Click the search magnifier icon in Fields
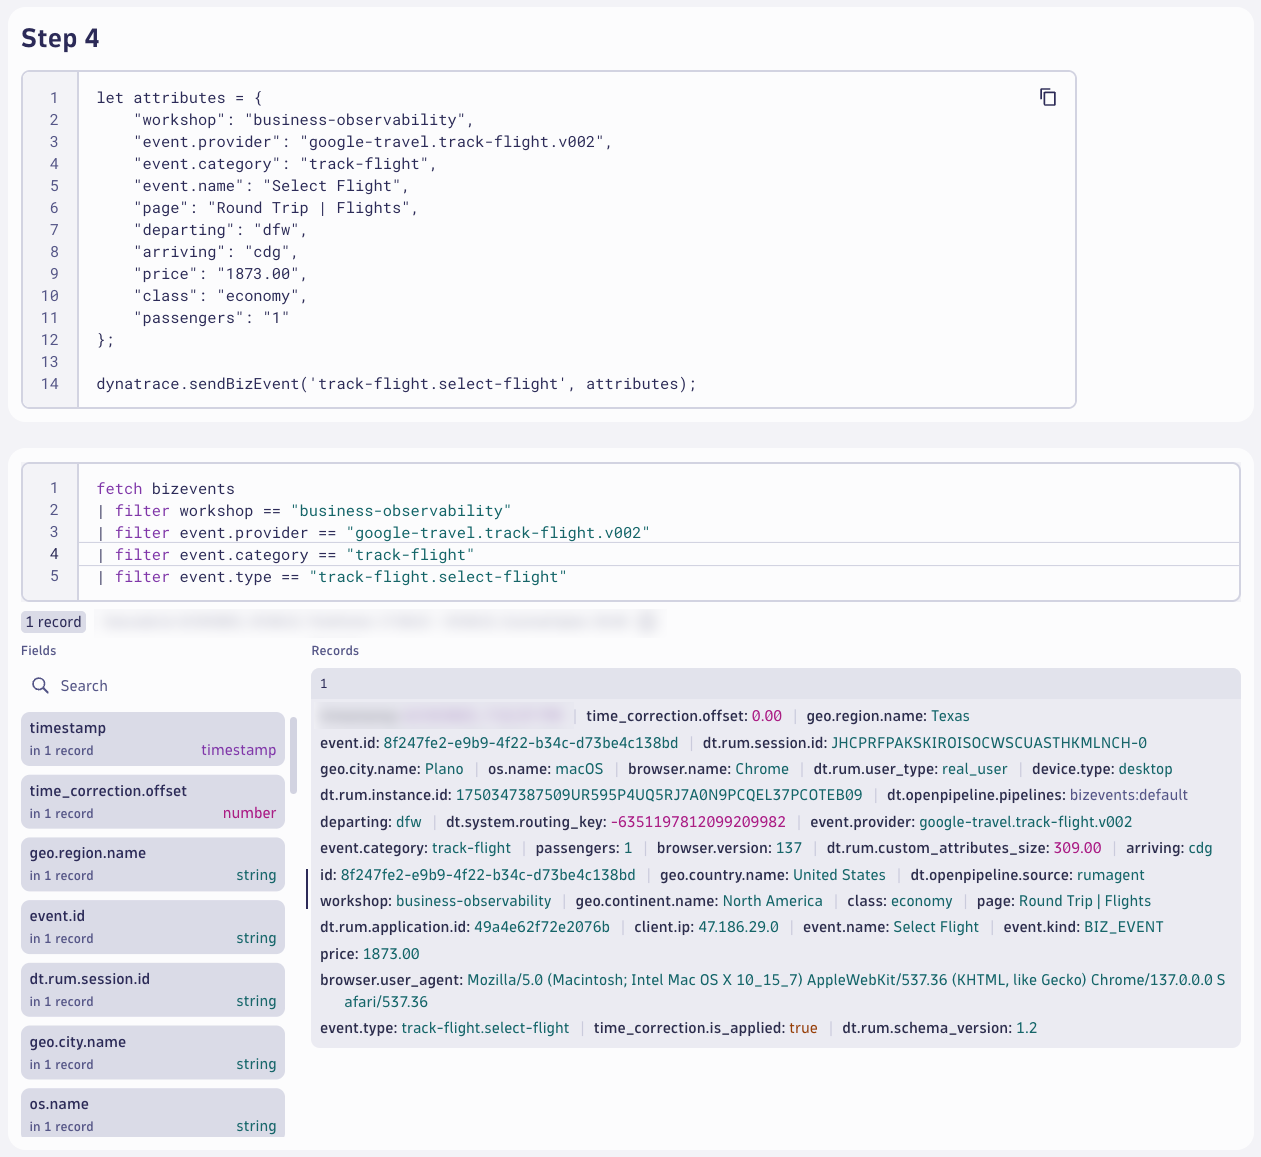Image resolution: width=1261 pixels, height=1157 pixels. point(40,685)
